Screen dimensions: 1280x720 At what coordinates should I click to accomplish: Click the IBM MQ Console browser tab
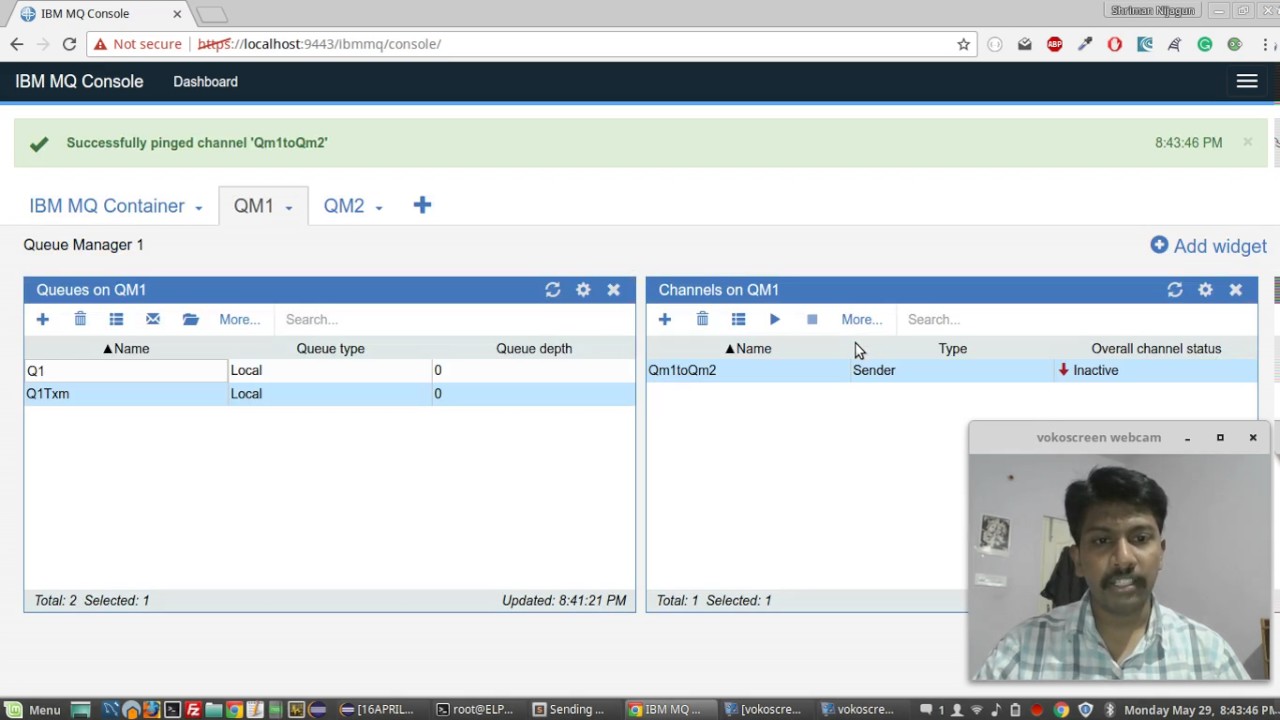point(100,14)
